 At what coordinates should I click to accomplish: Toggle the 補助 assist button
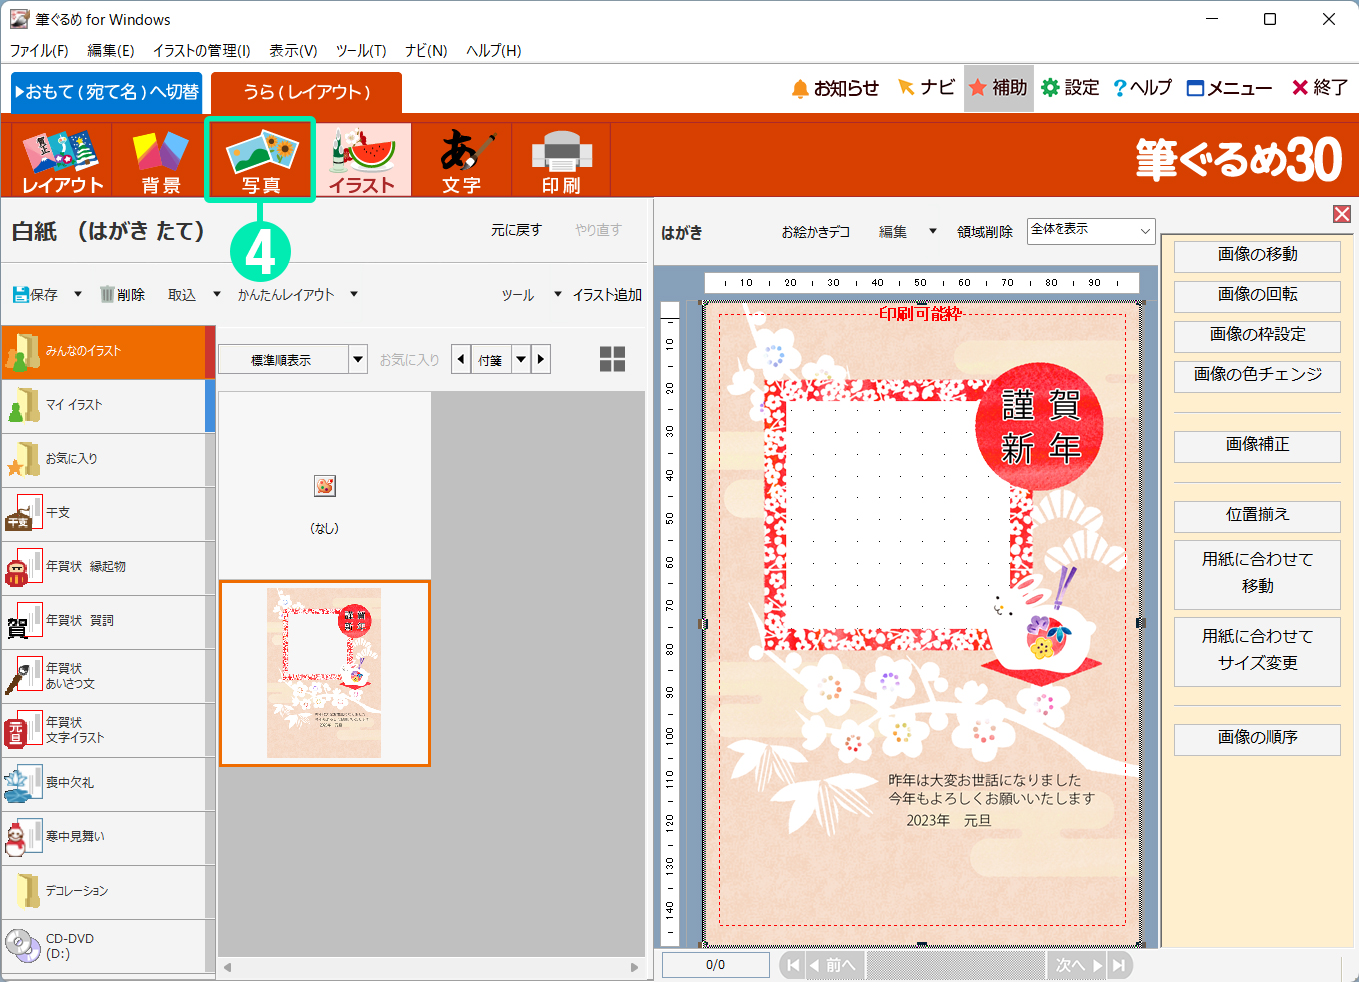(x=998, y=88)
